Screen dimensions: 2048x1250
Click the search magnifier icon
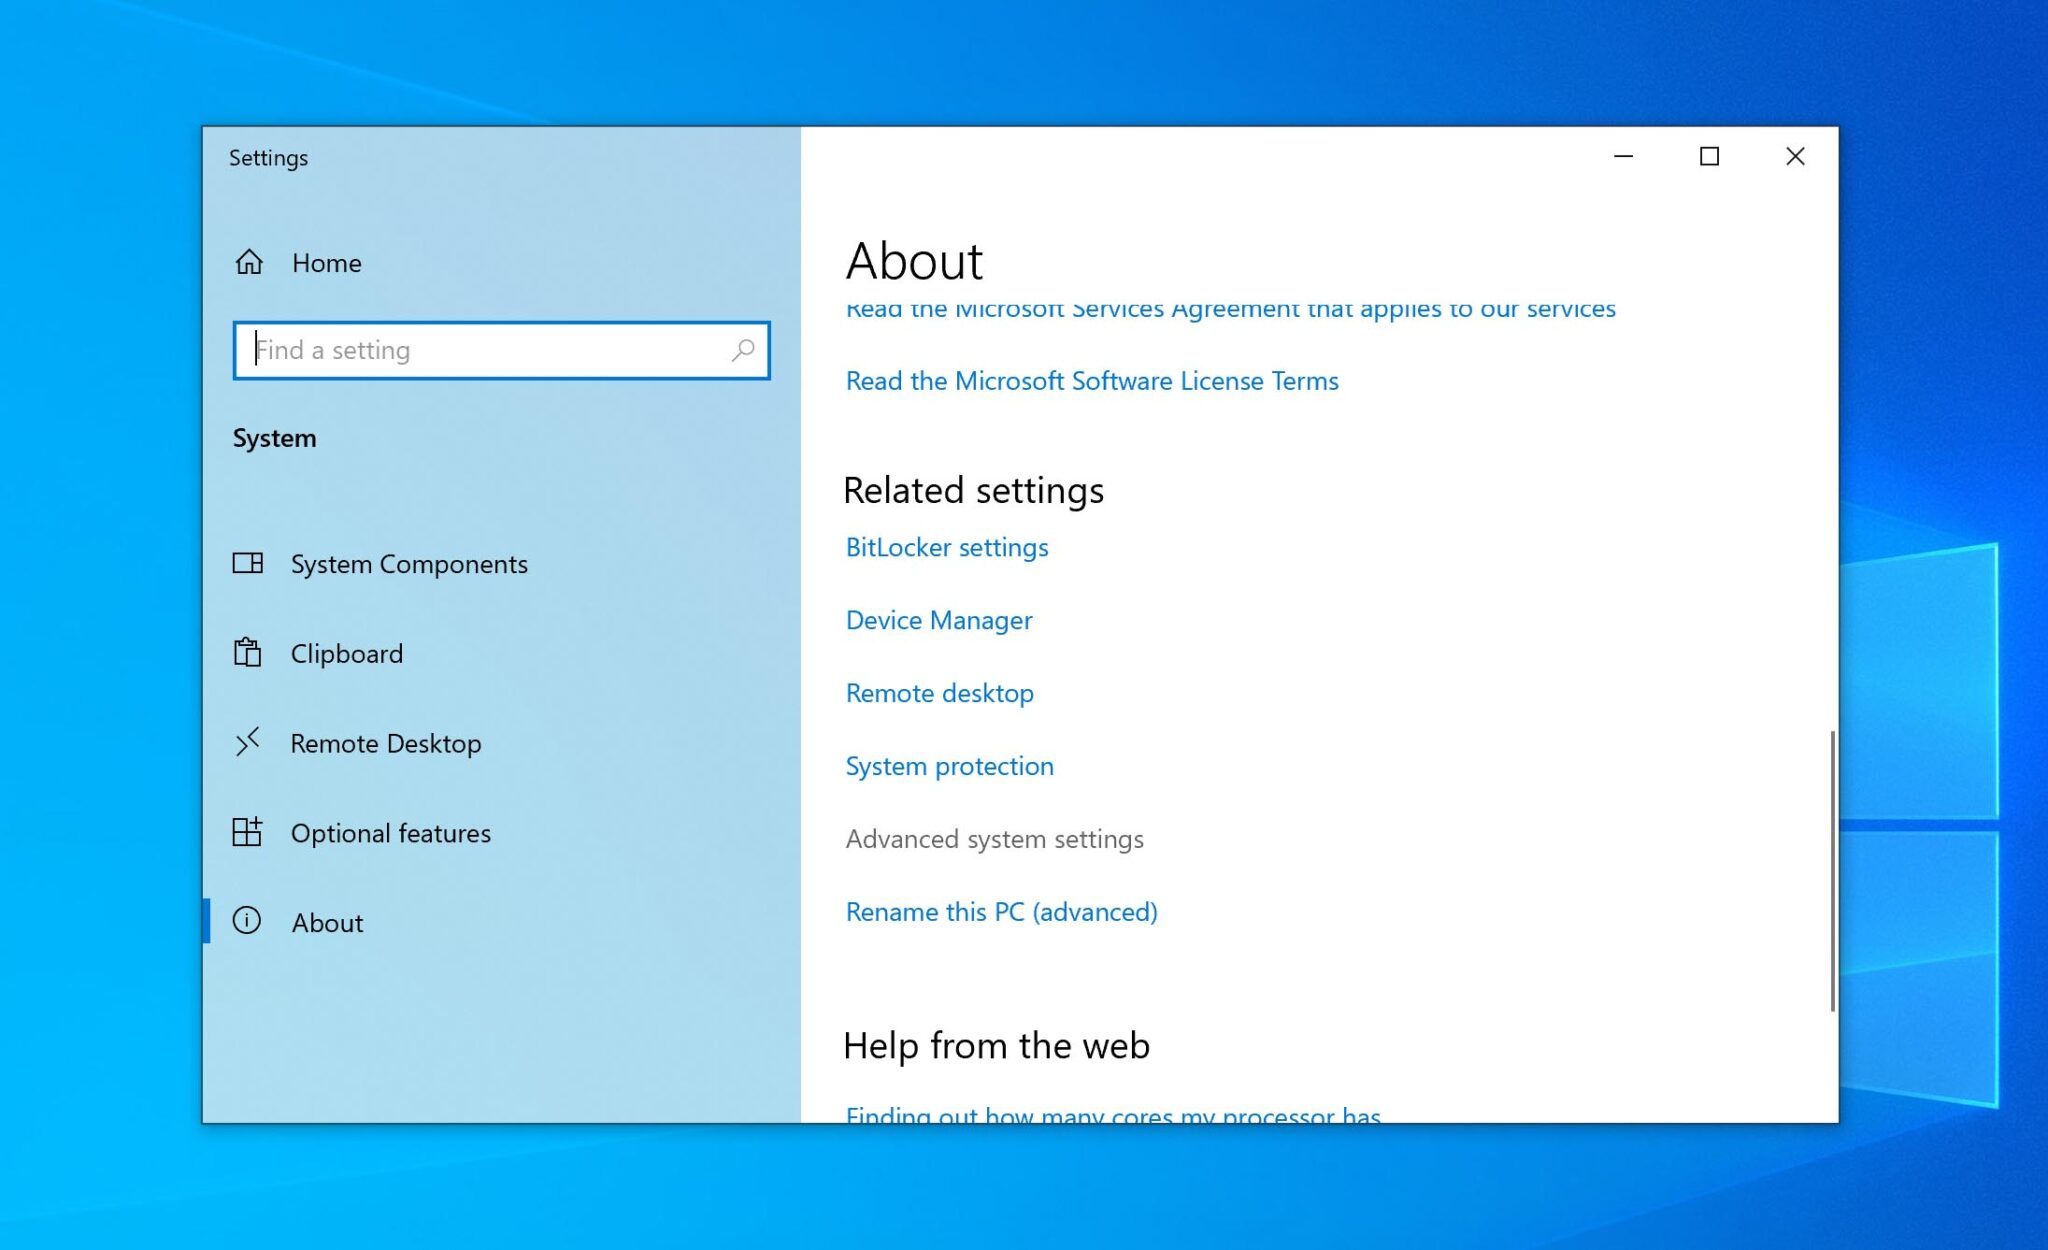743,350
